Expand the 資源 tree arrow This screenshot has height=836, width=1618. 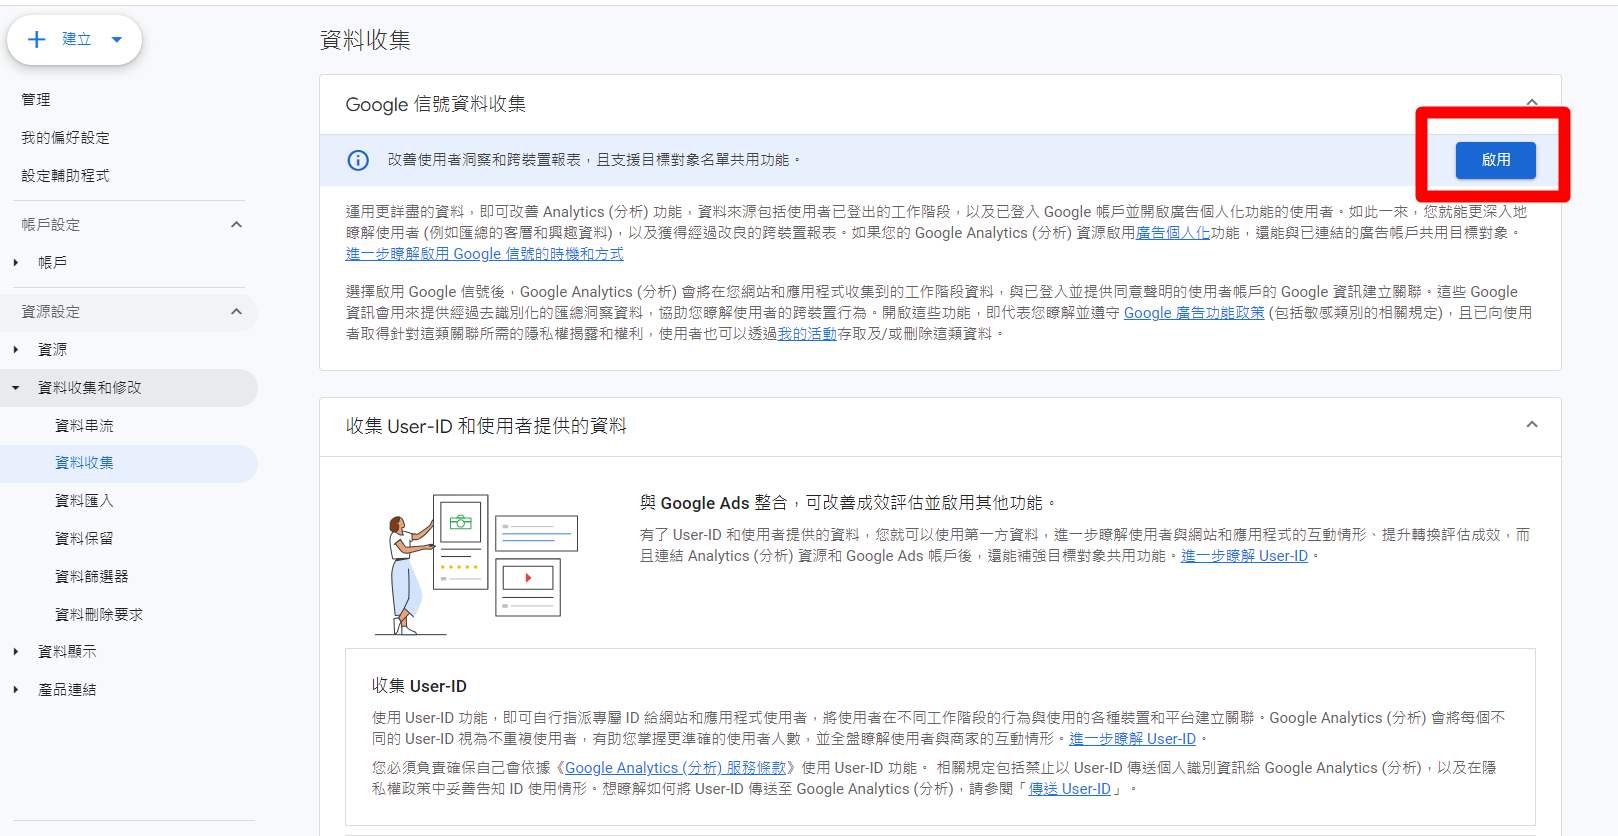coord(16,350)
